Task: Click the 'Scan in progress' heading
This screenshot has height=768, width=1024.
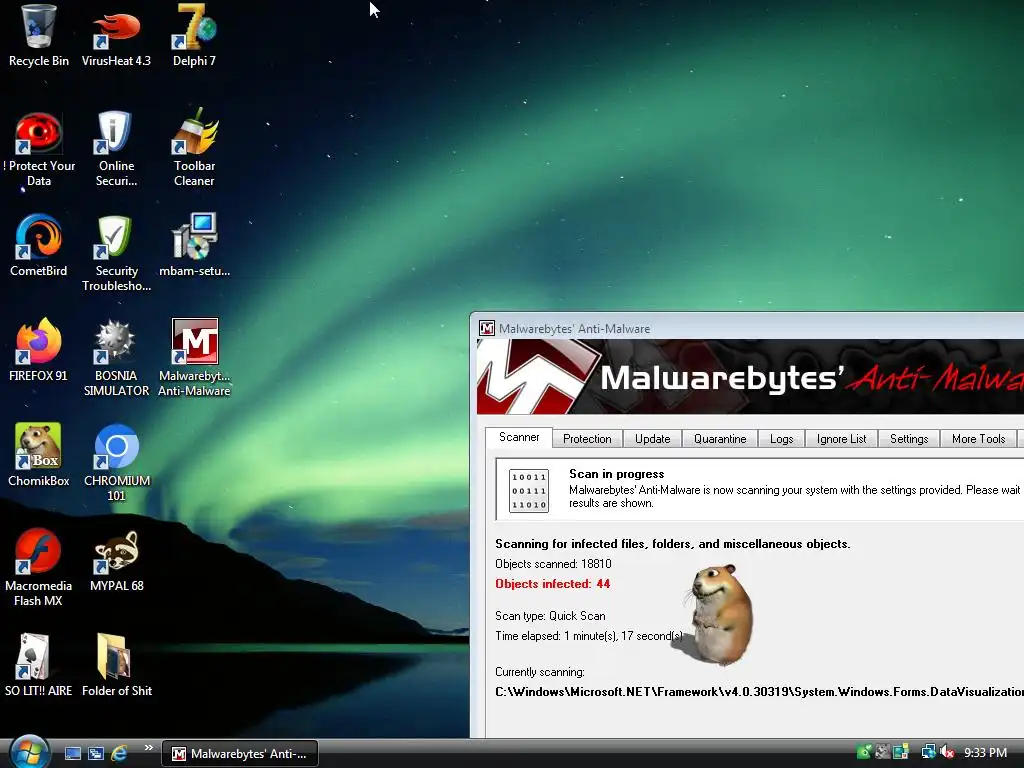Action: [616, 474]
